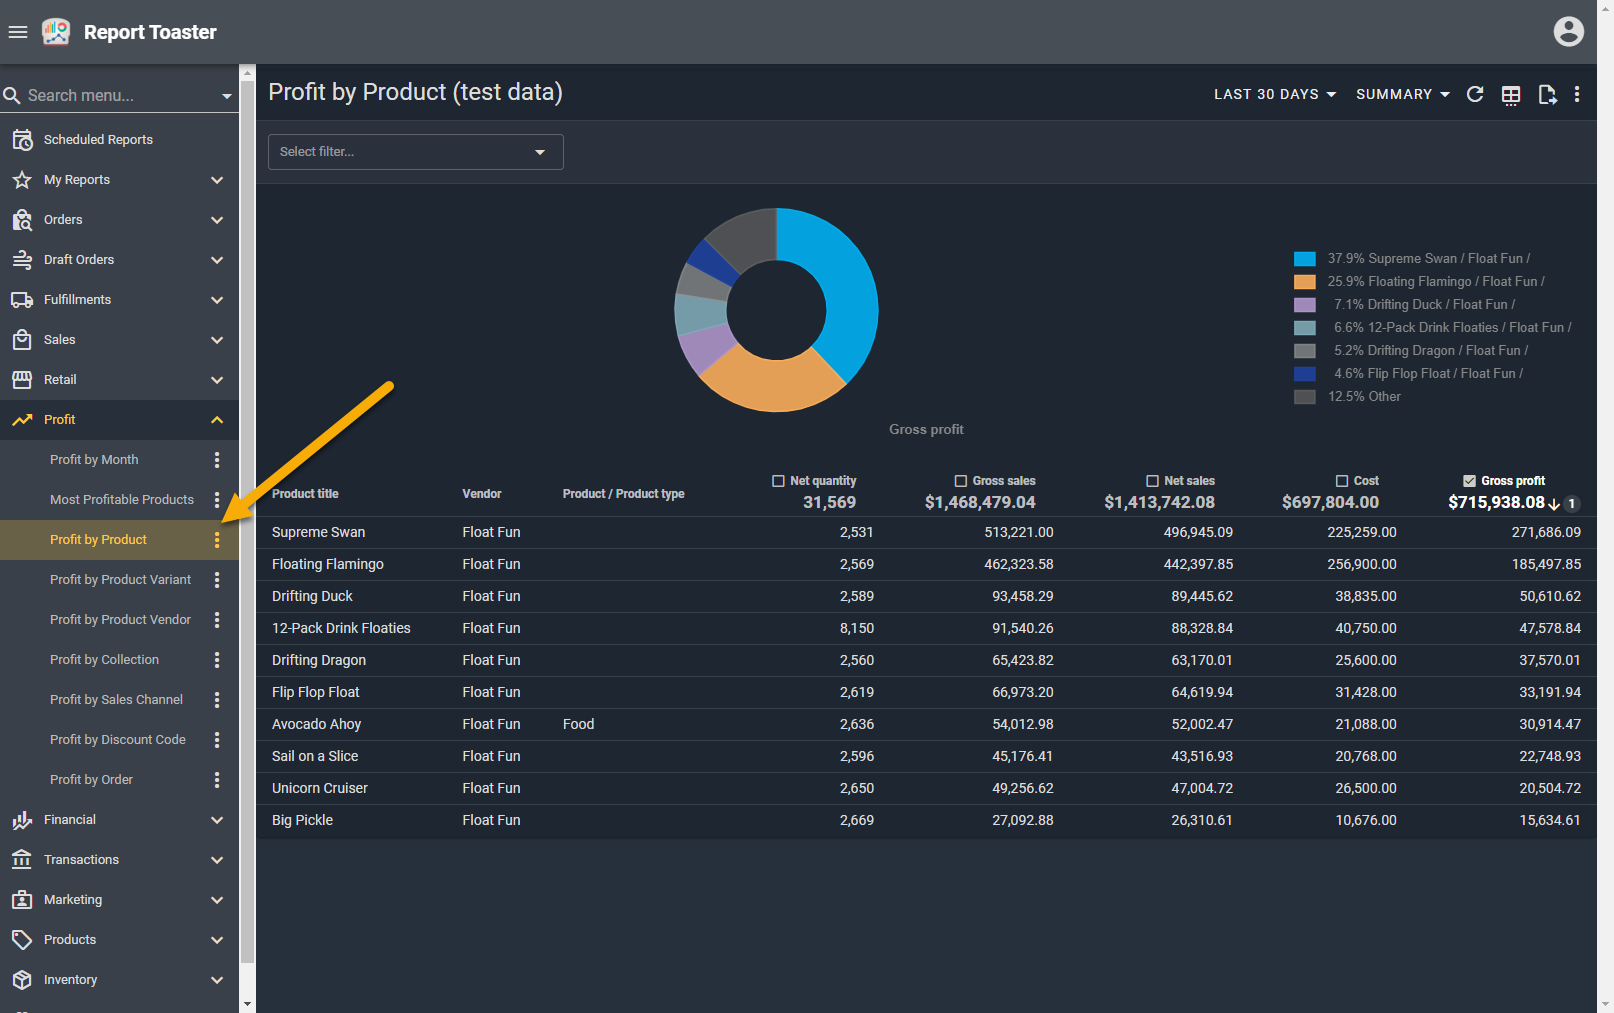
Task: Collapse the Profit menu section
Action: click(217, 420)
